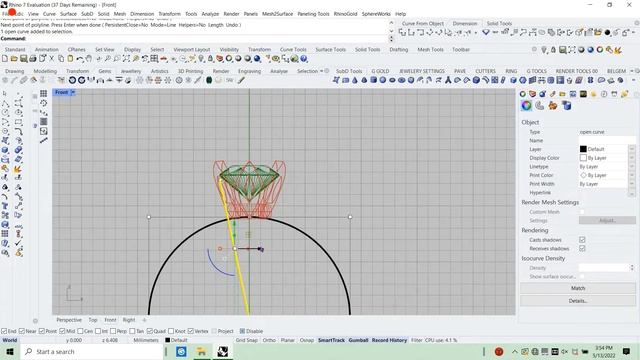This screenshot has width=640, height=360.
Task: Toggle Ortho in the status bar
Action: (269, 340)
